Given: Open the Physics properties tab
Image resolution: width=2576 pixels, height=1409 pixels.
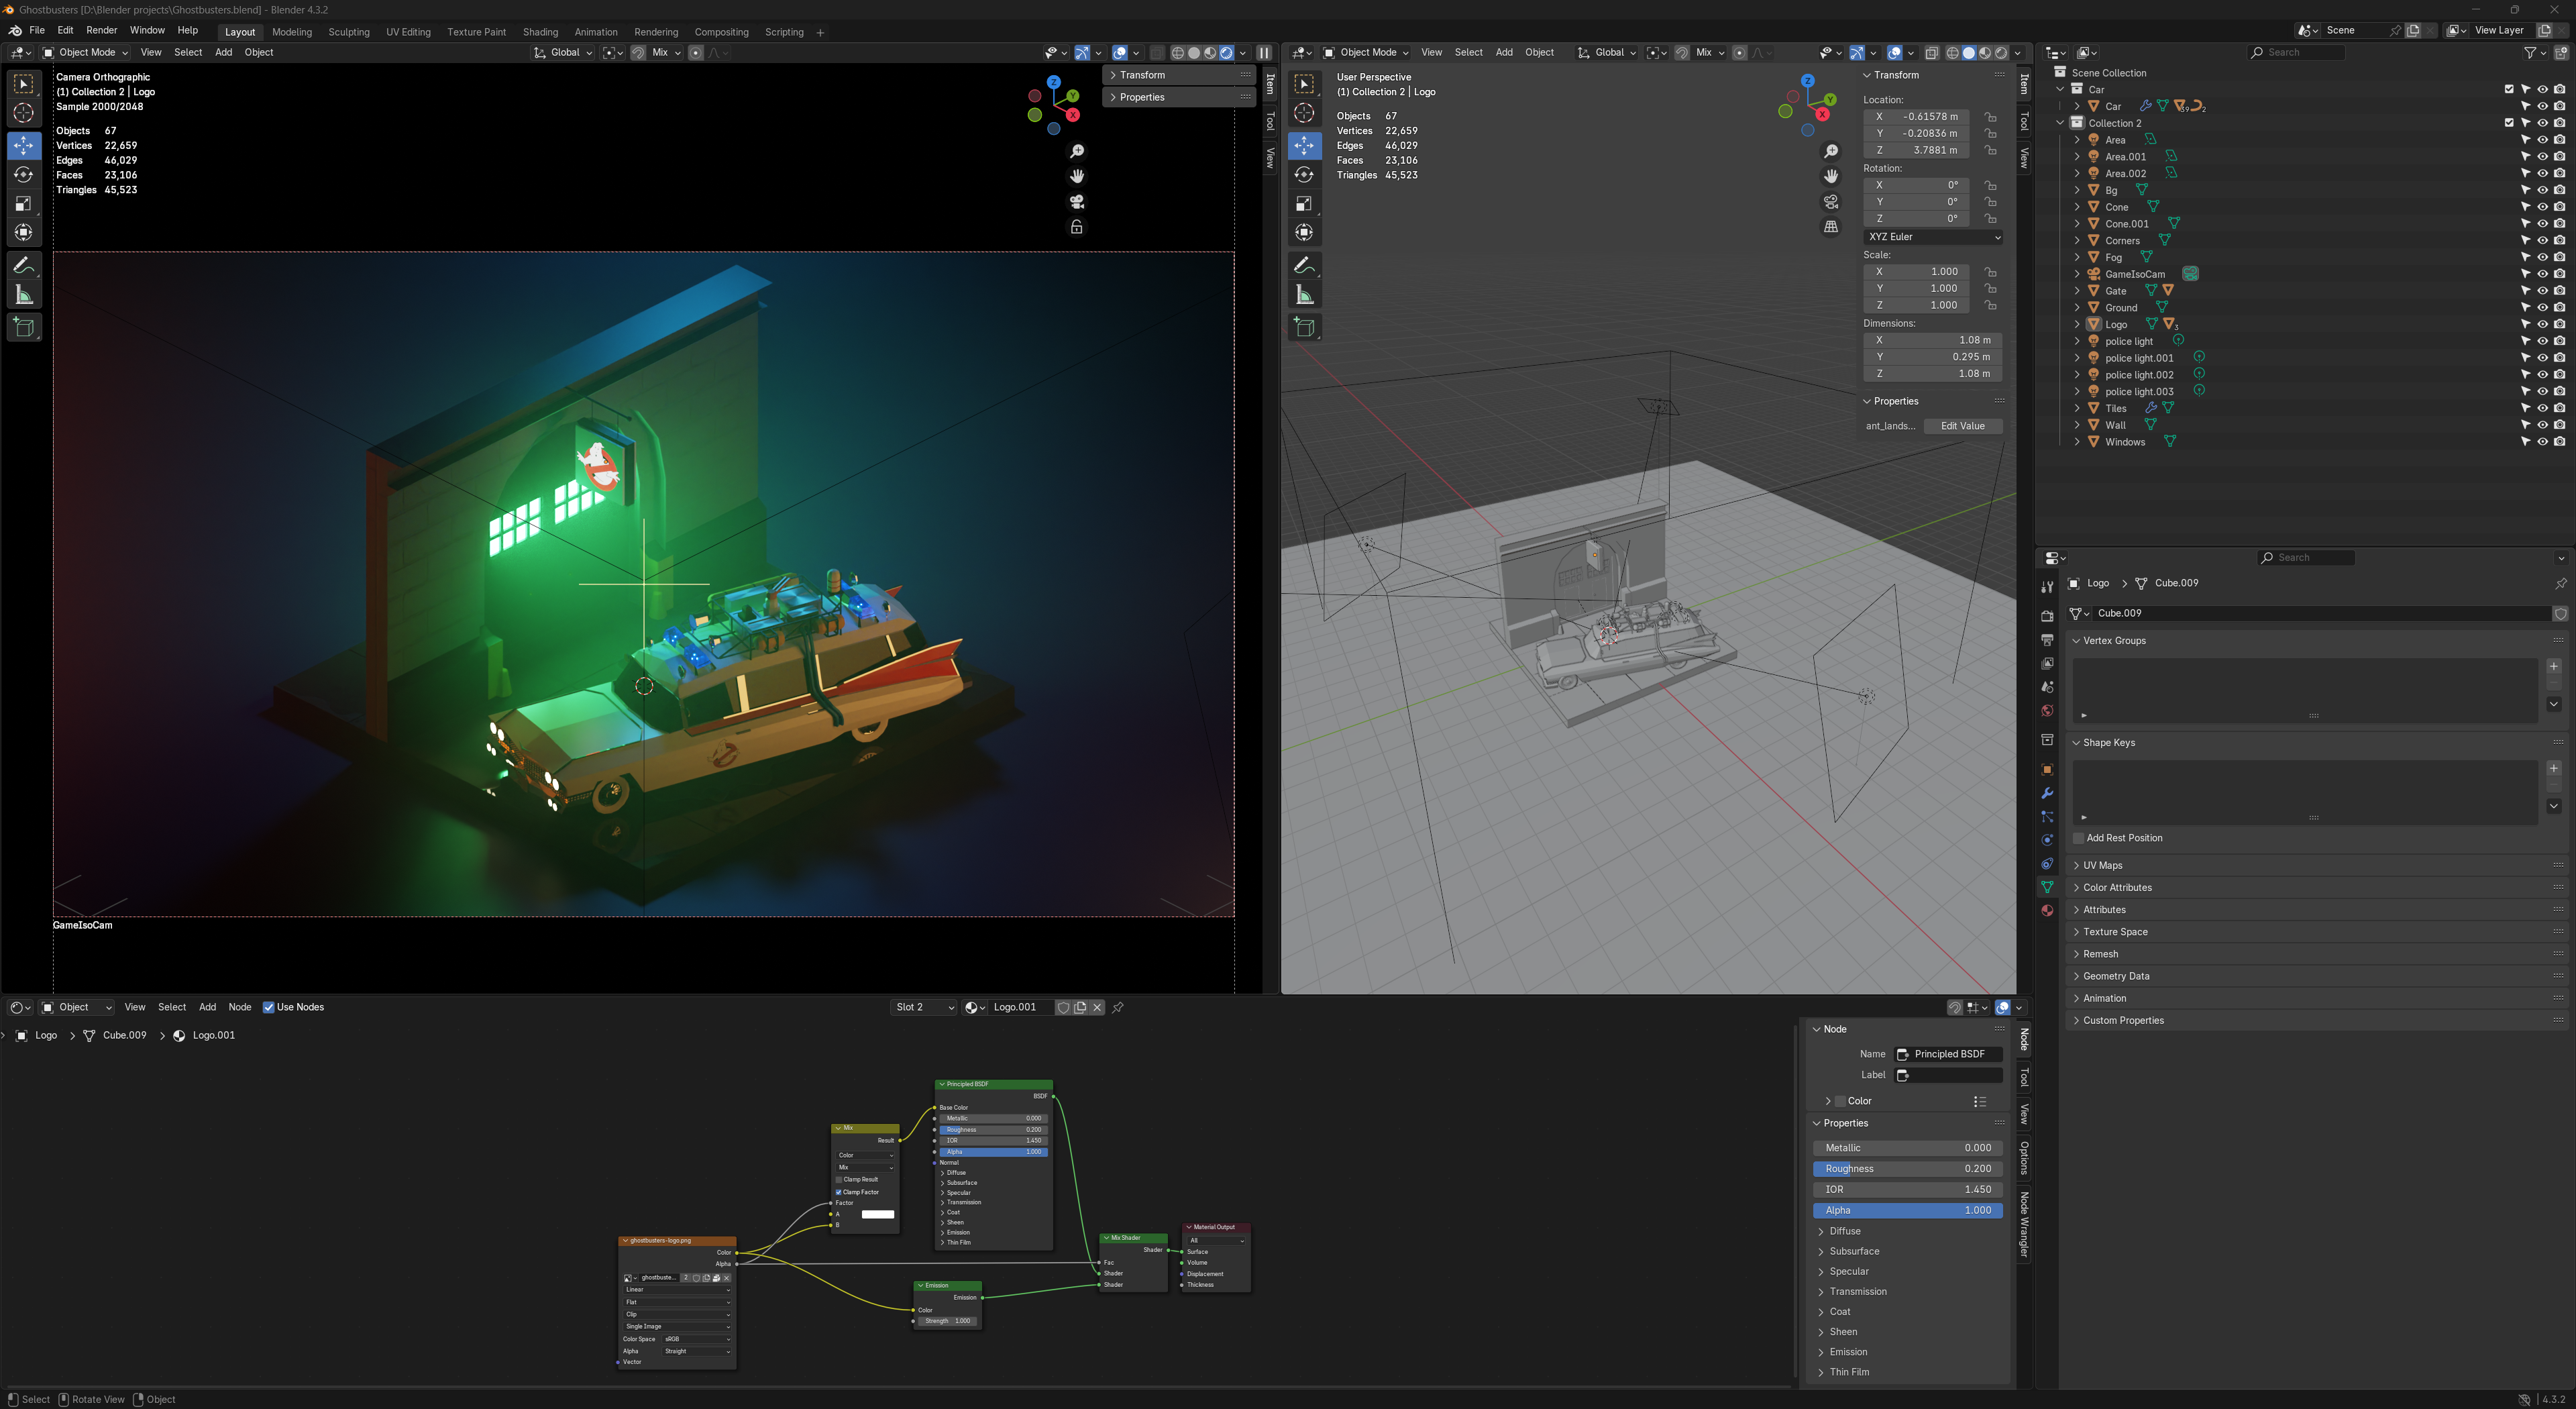Looking at the screenshot, I should click(x=2047, y=840).
